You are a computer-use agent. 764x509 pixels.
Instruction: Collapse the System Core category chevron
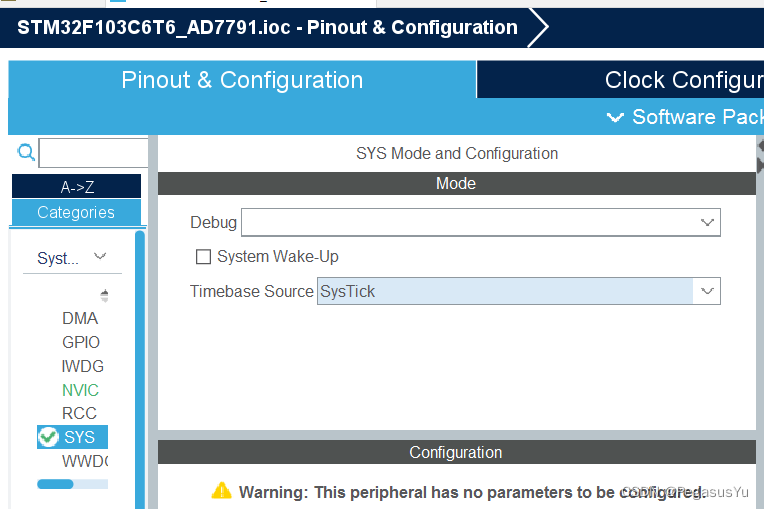[x=100, y=256]
